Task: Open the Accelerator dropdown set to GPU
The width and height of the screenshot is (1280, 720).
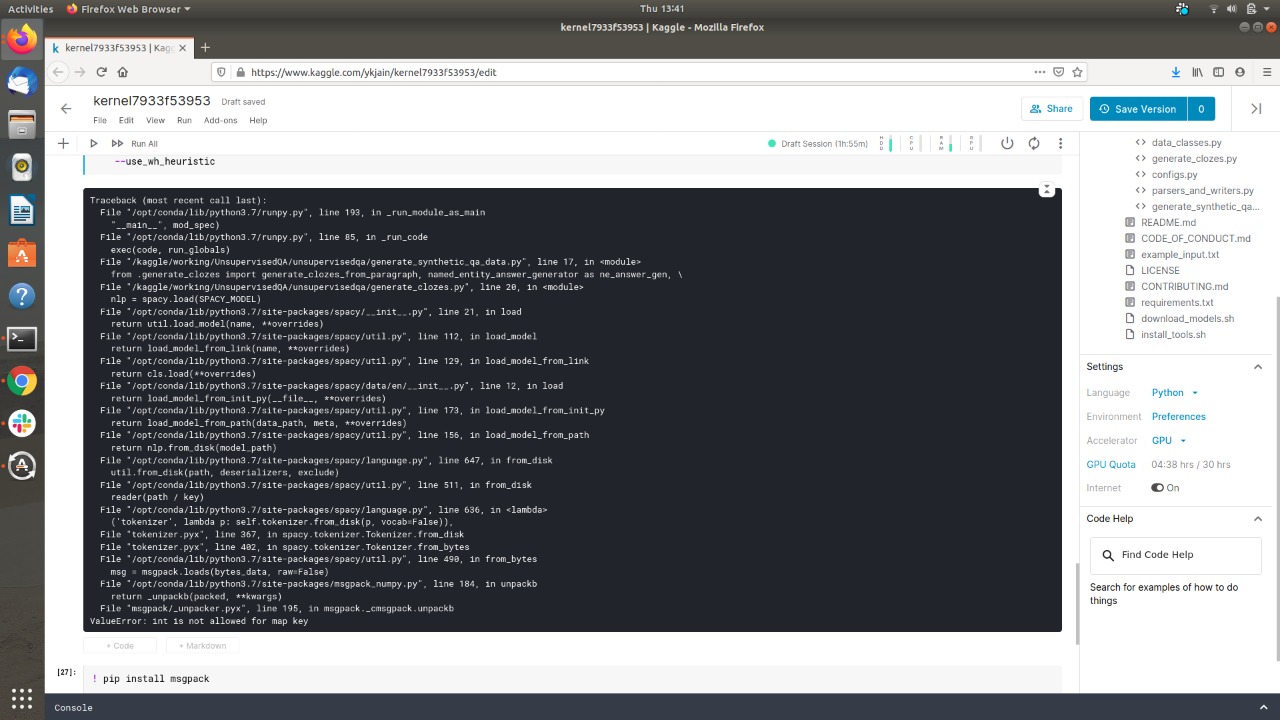Action: tap(1167, 440)
